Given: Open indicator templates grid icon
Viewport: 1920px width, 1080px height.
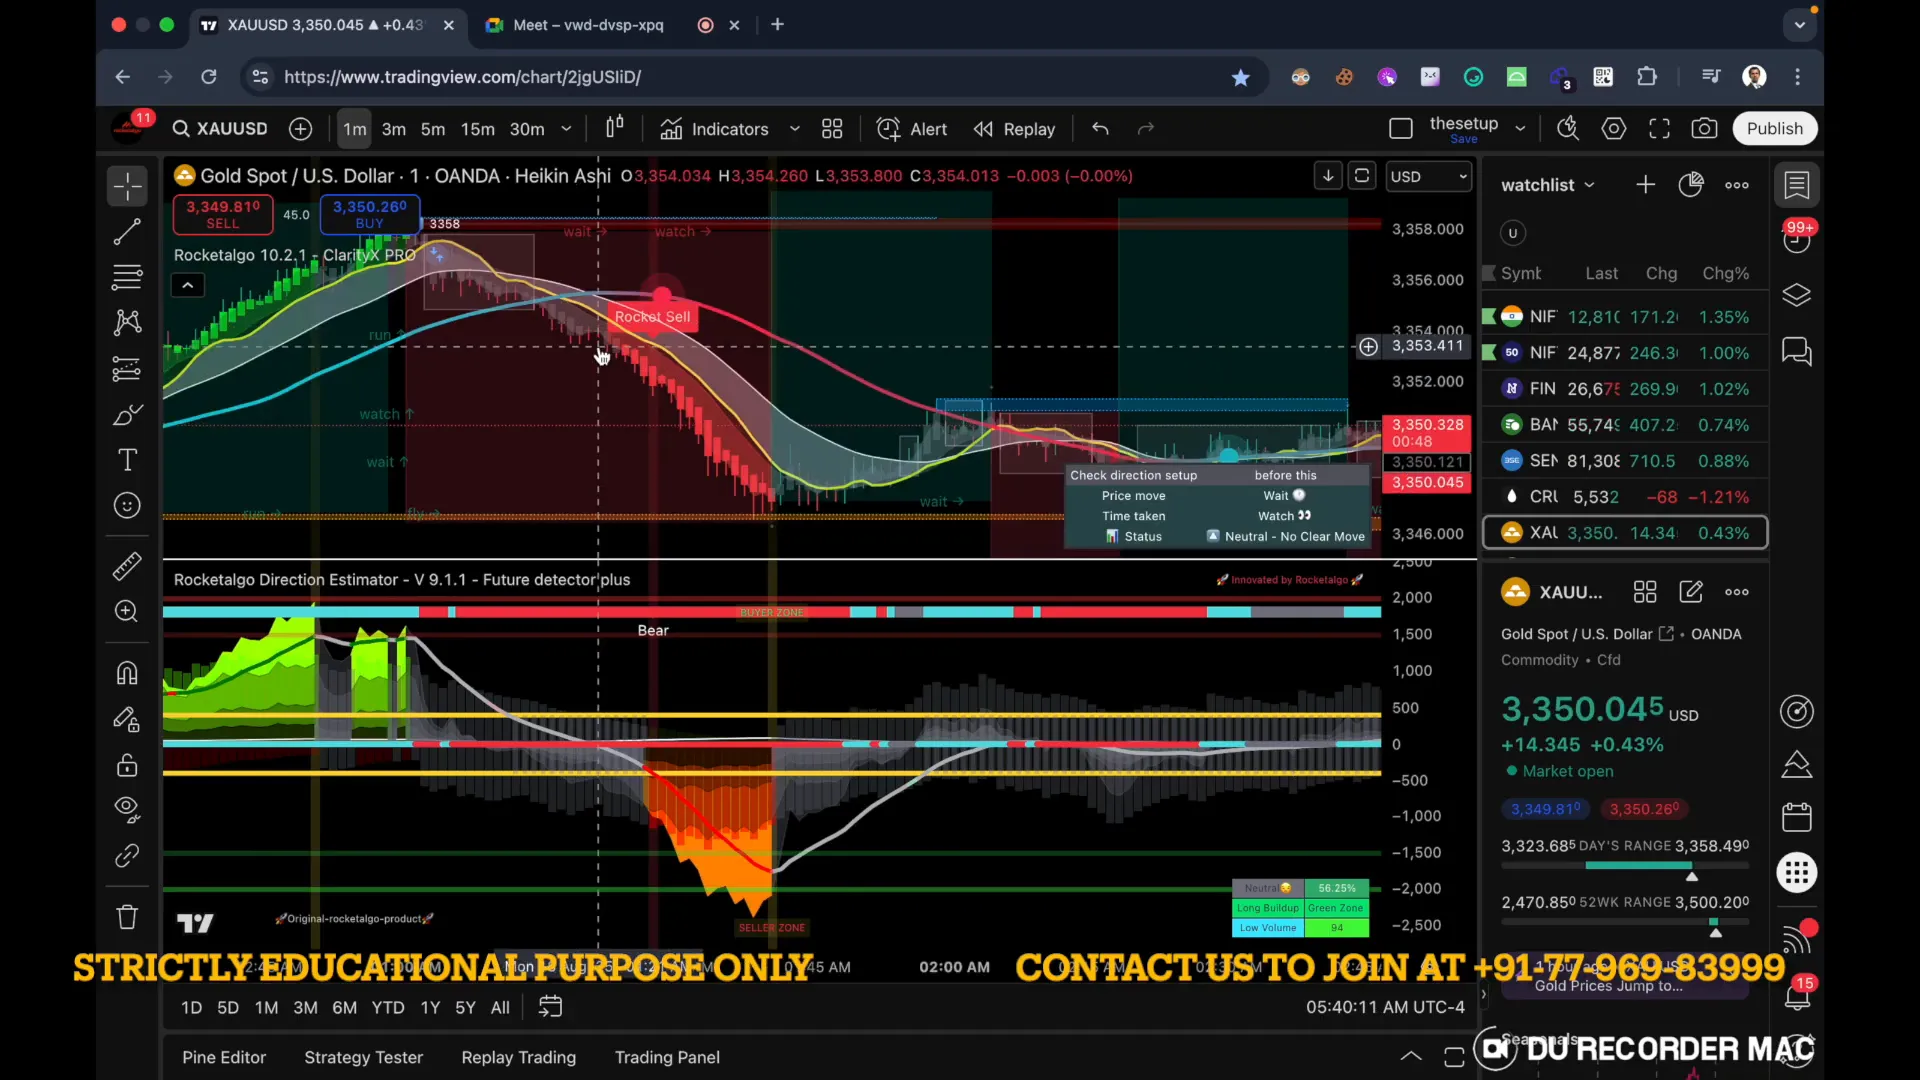Looking at the screenshot, I should click(832, 129).
